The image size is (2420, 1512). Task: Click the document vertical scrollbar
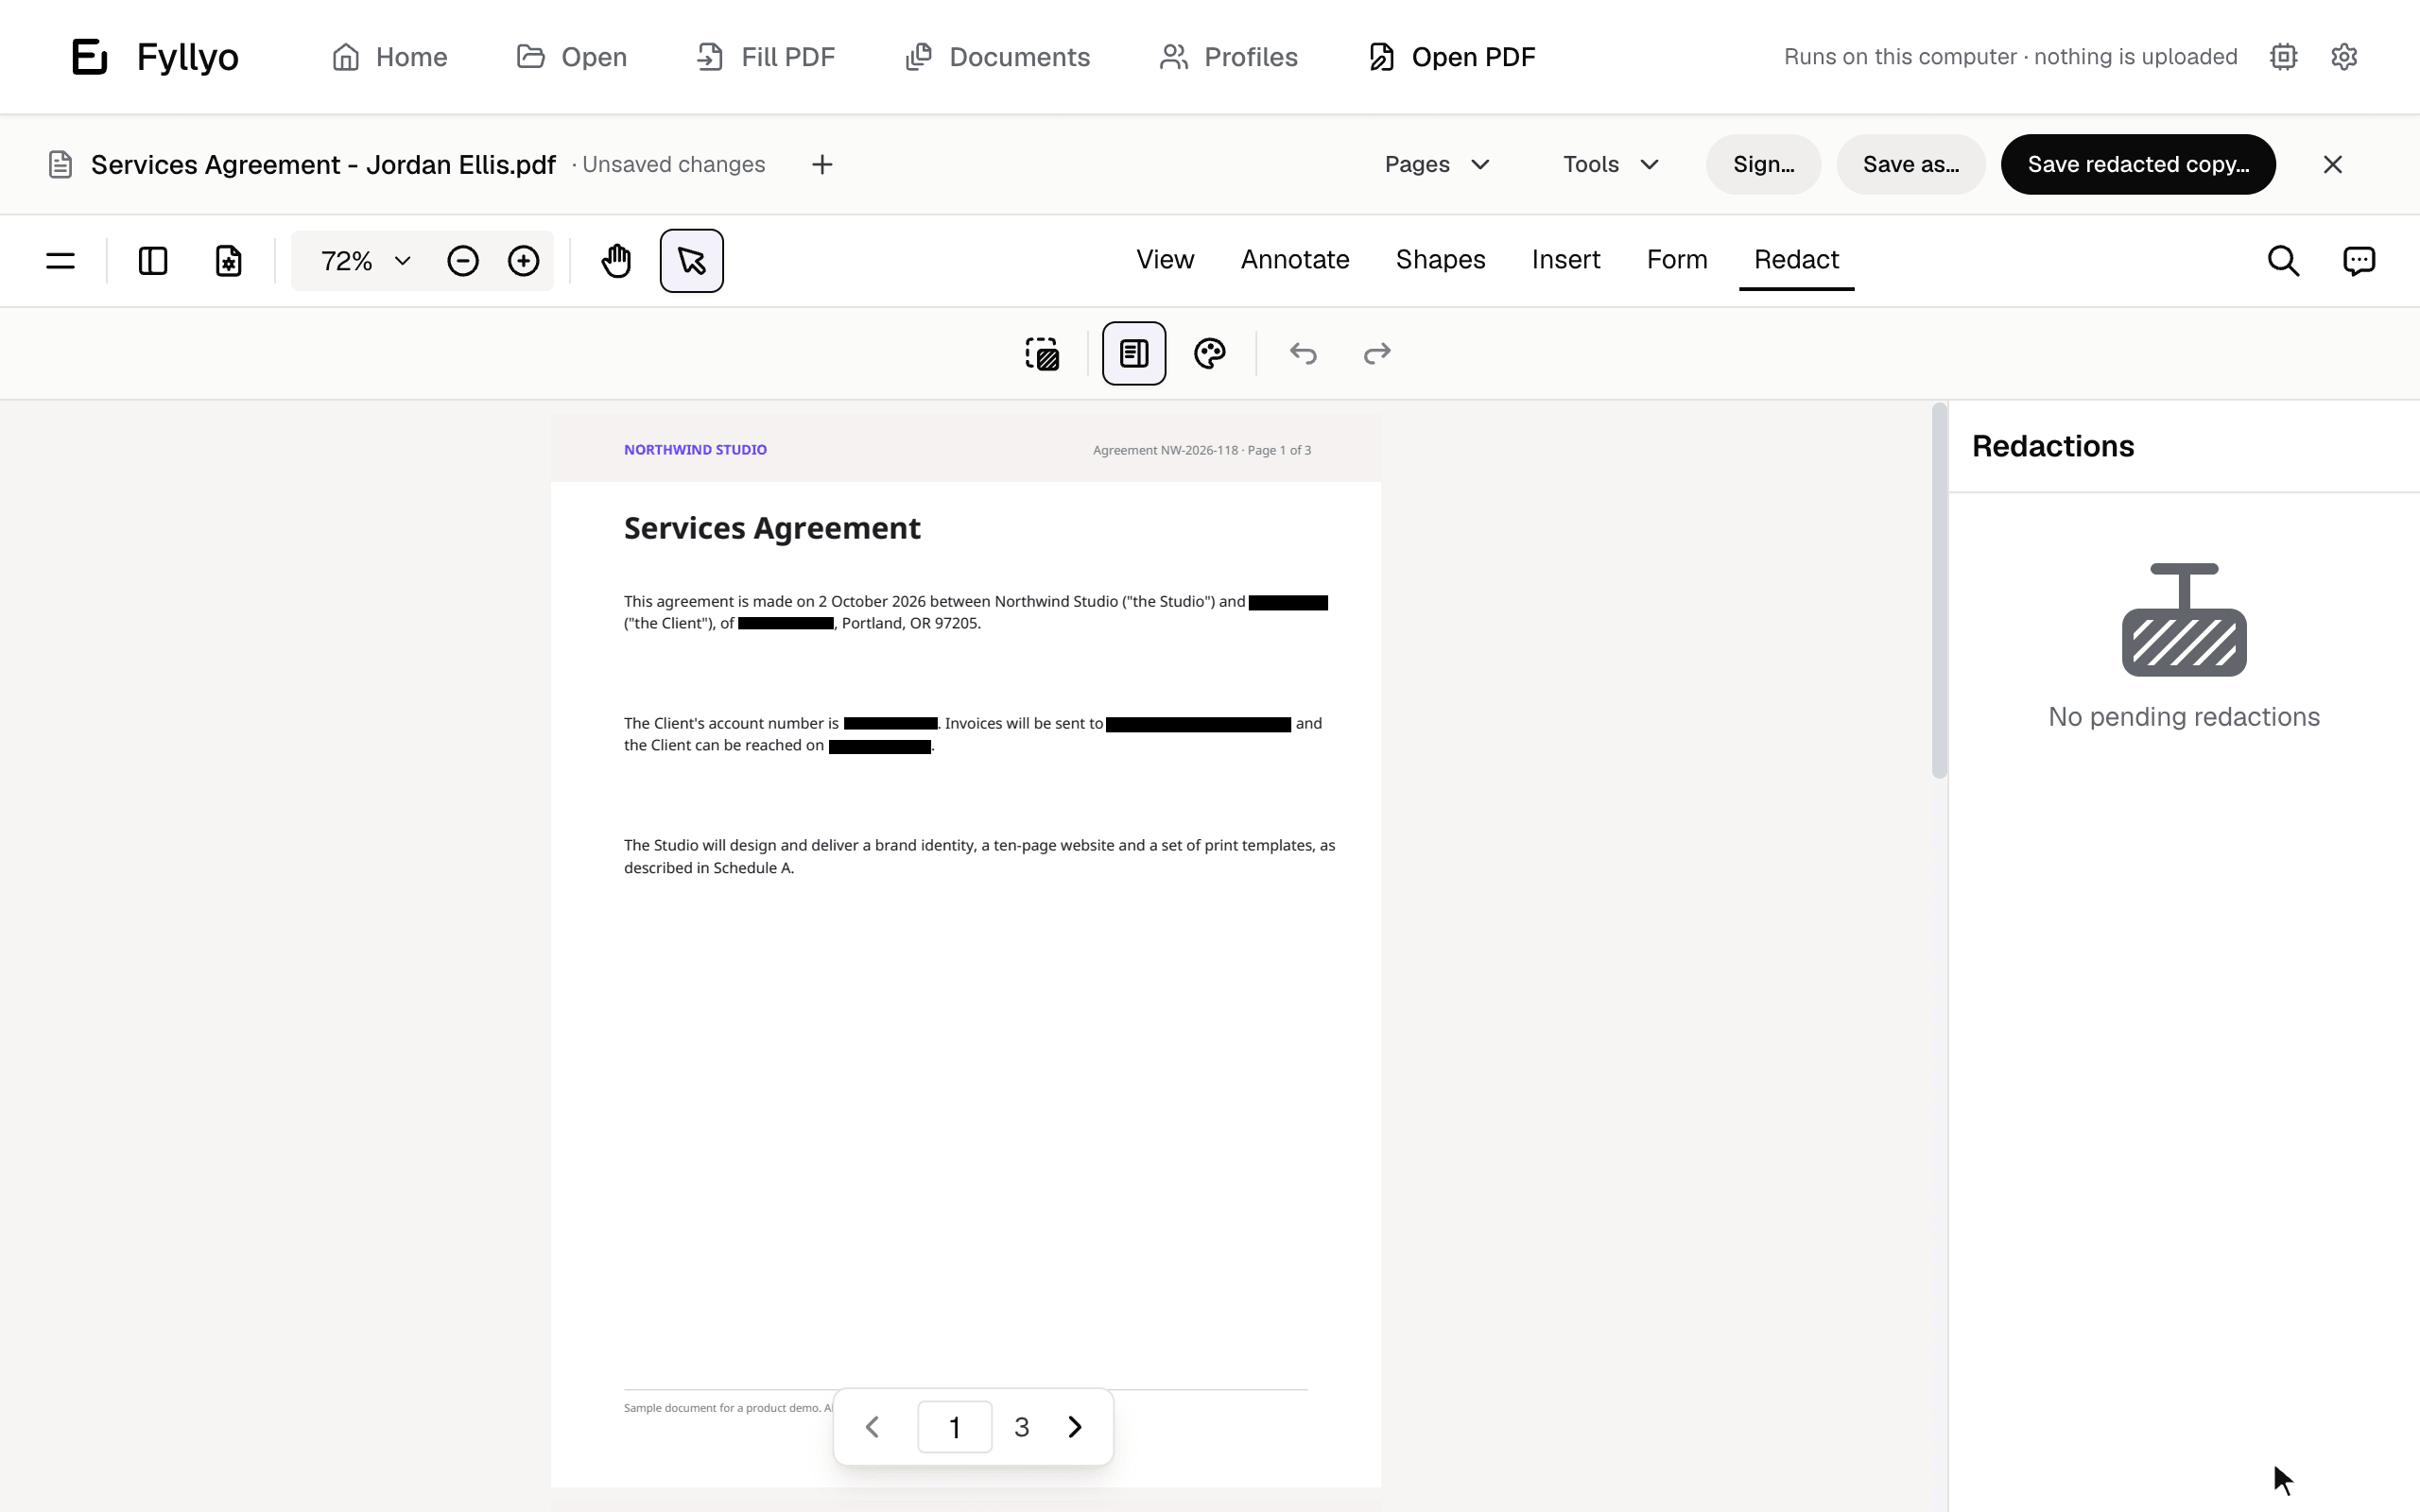click(x=1939, y=590)
